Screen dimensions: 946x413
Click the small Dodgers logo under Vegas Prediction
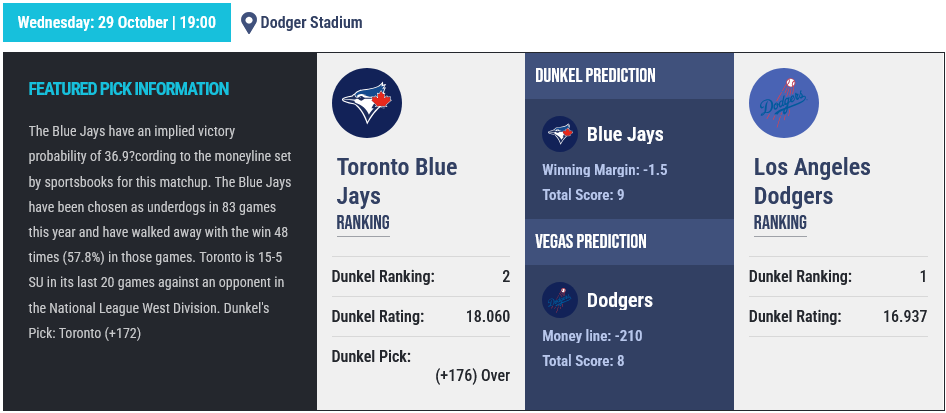[560, 300]
